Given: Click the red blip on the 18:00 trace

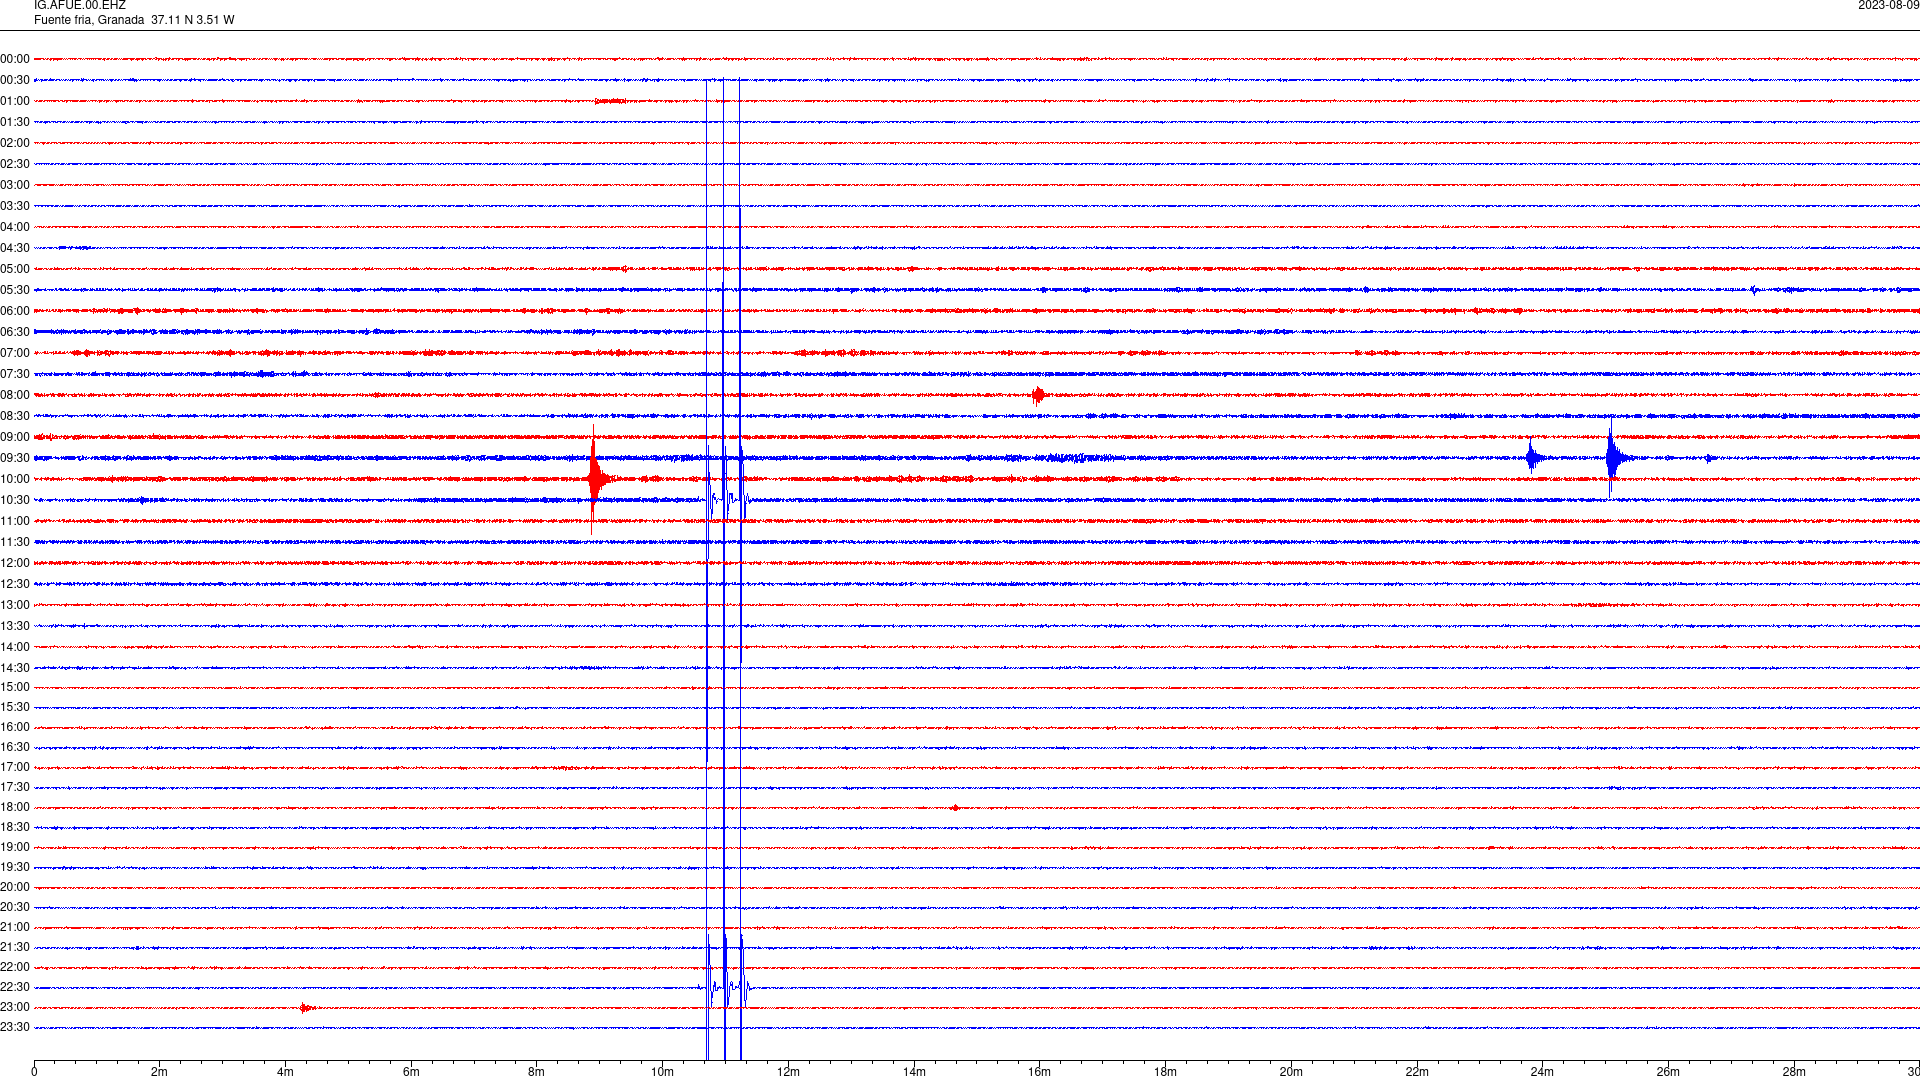Looking at the screenshot, I should [955, 808].
